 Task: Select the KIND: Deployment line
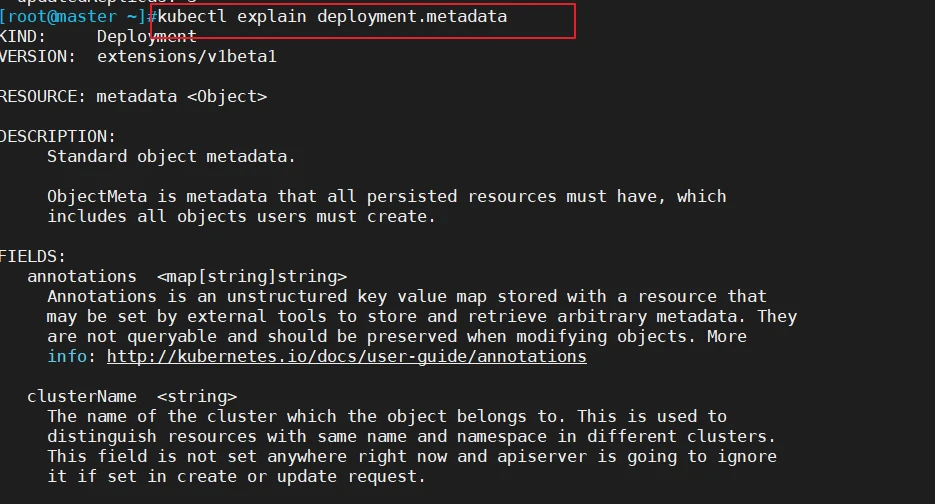98,37
